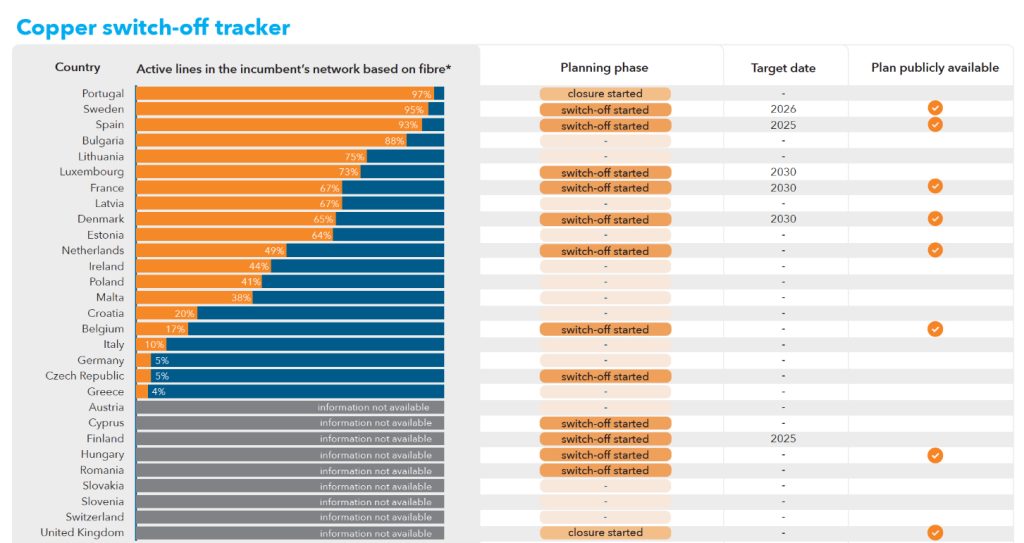This screenshot has height=543, width=1024.
Task: Click the Netherlands row checkmark icon
Action: (935, 250)
